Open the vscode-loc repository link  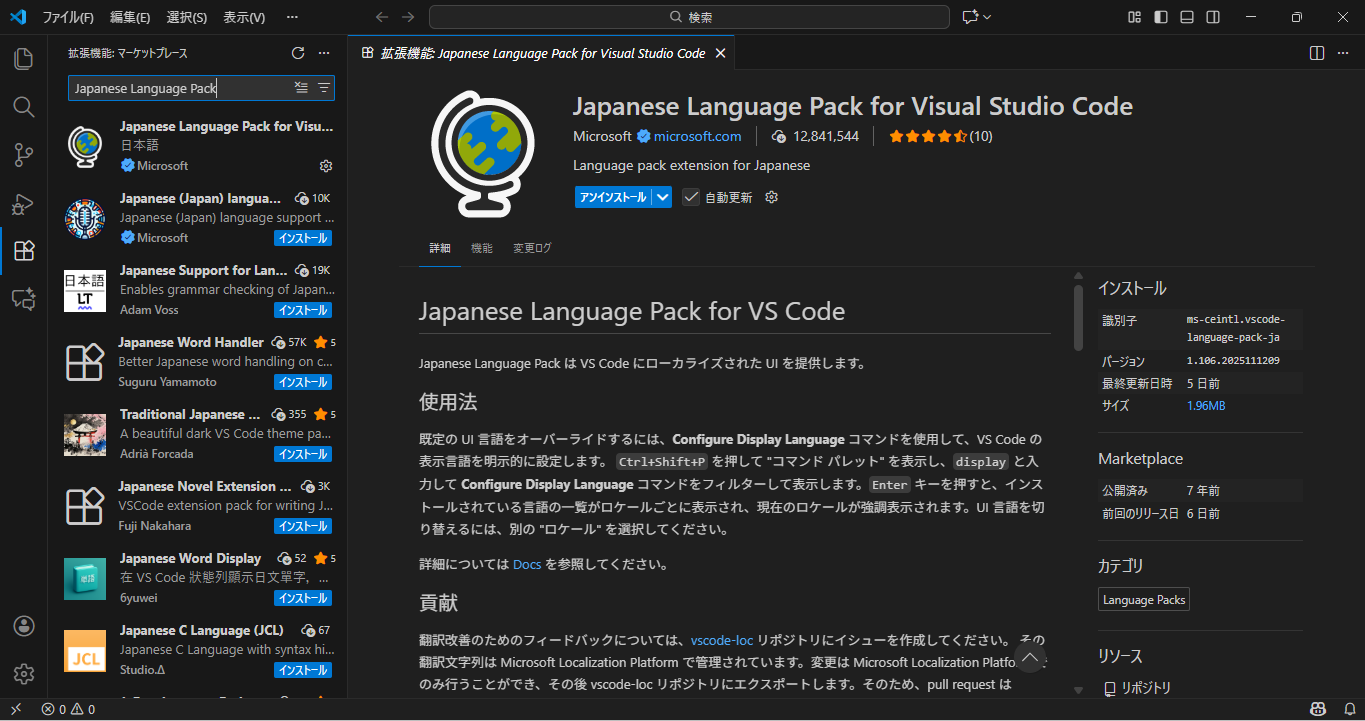pyautogui.click(x=722, y=640)
